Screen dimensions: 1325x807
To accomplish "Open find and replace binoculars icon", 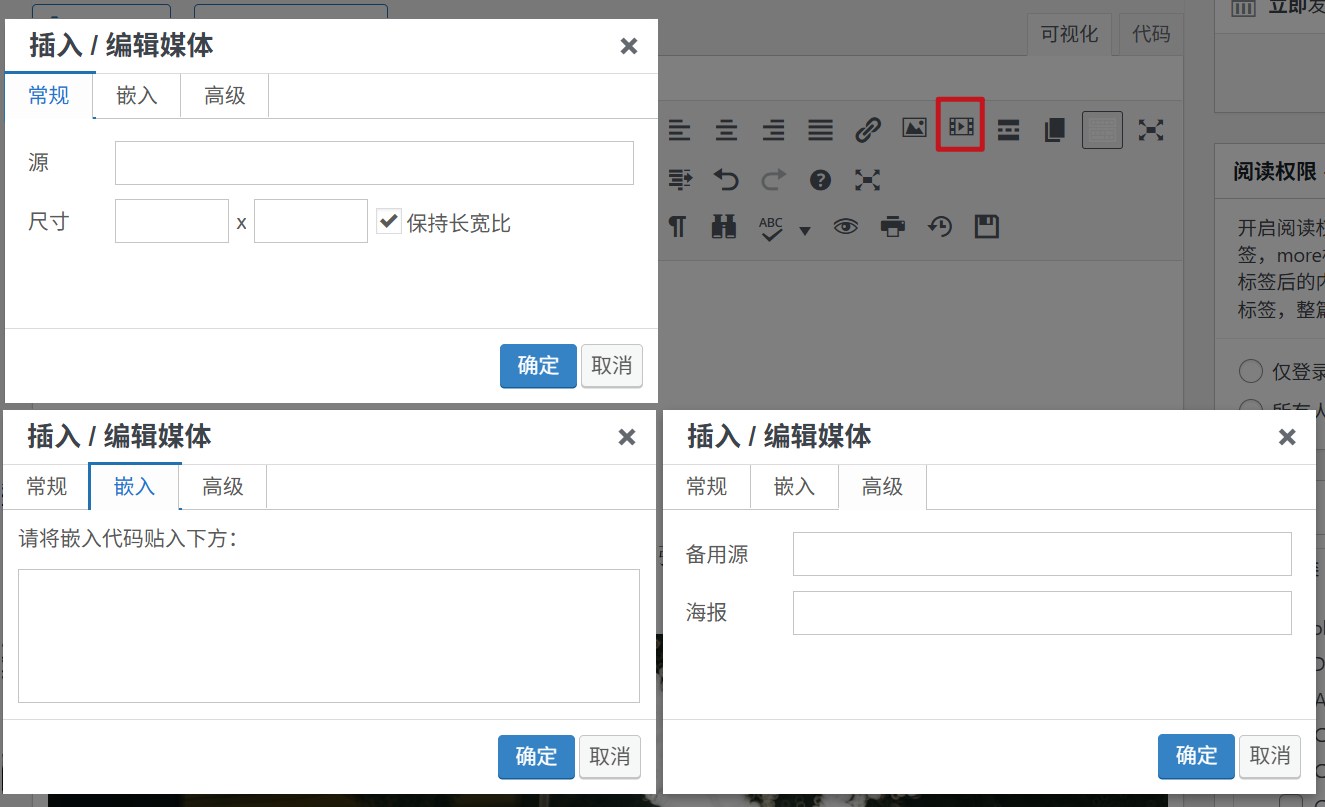I will 724,227.
